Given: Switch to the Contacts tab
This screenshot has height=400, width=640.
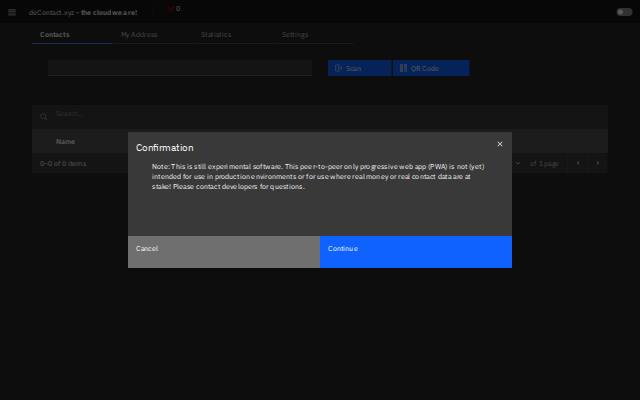Looking at the screenshot, I should tap(72, 35).
